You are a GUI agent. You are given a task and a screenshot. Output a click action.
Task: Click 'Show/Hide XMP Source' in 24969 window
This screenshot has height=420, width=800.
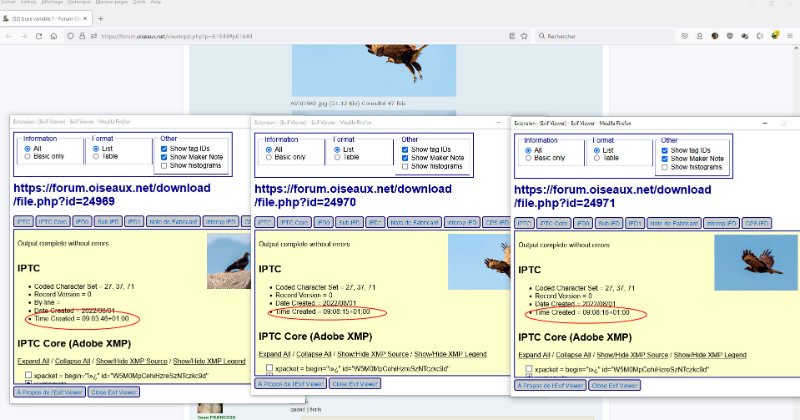click(132, 361)
